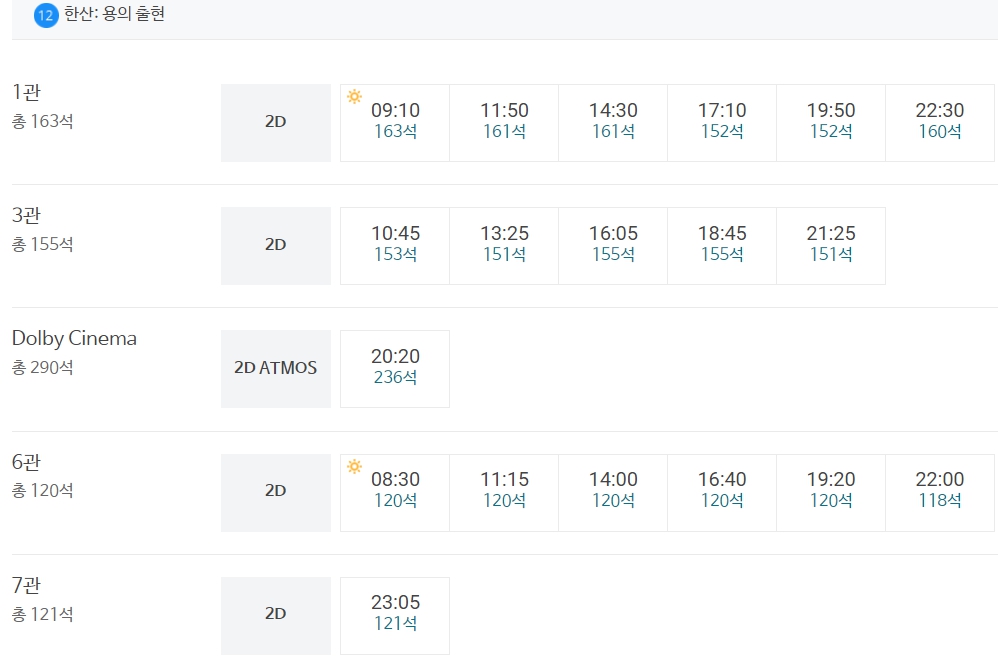Screen dimensions: 998x661
Task: Select the 10:45 showtime in 3관
Action: [x=395, y=246]
